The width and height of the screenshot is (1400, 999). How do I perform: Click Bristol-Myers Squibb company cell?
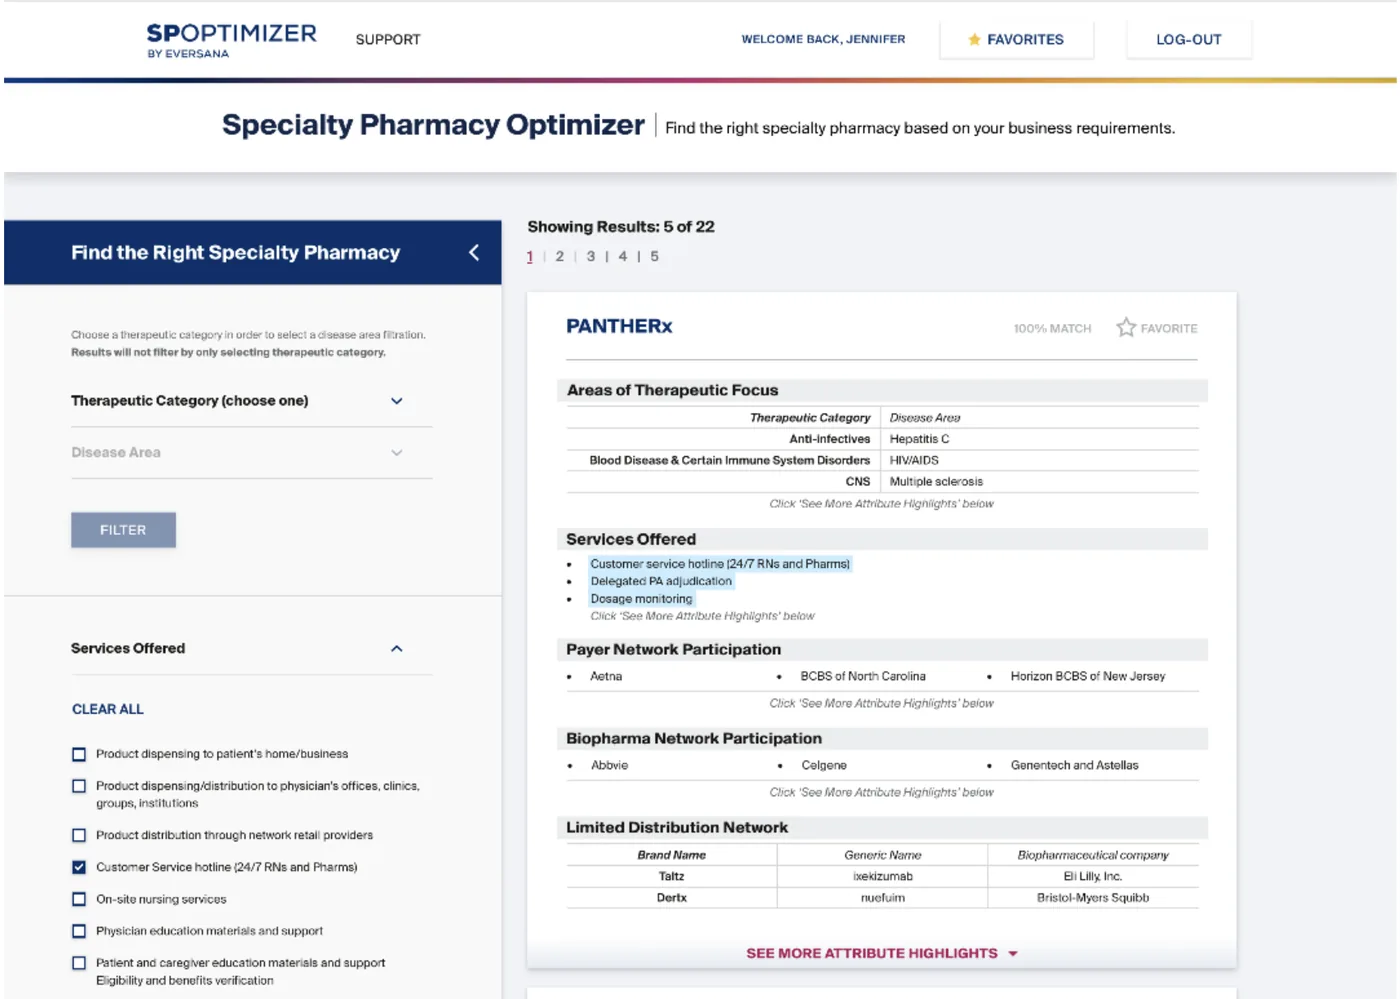[1093, 898]
